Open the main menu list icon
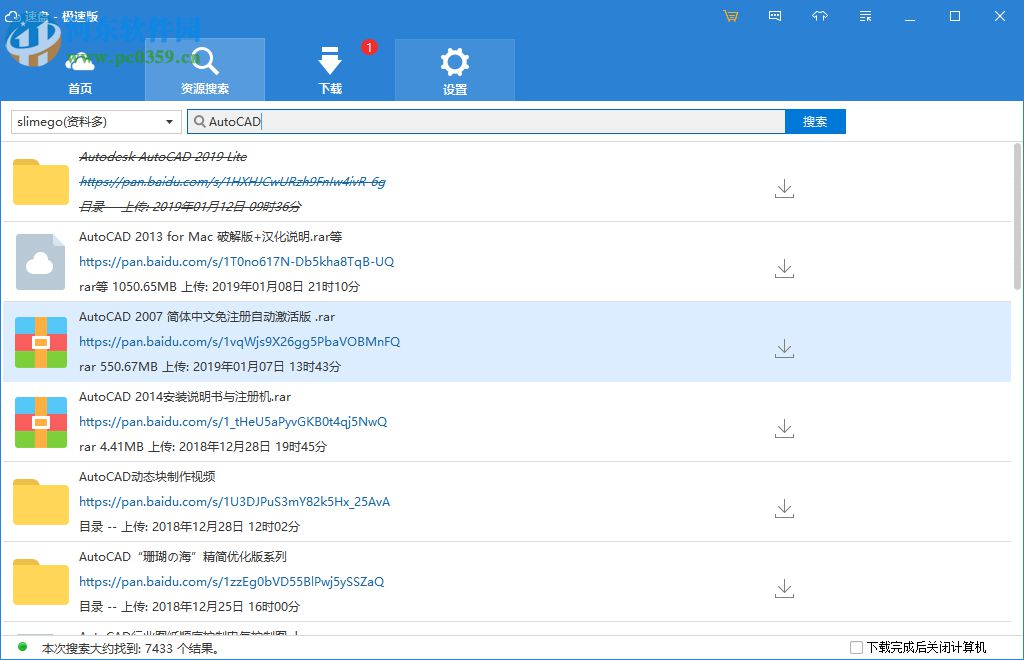The width and height of the screenshot is (1024, 660). 865,16
